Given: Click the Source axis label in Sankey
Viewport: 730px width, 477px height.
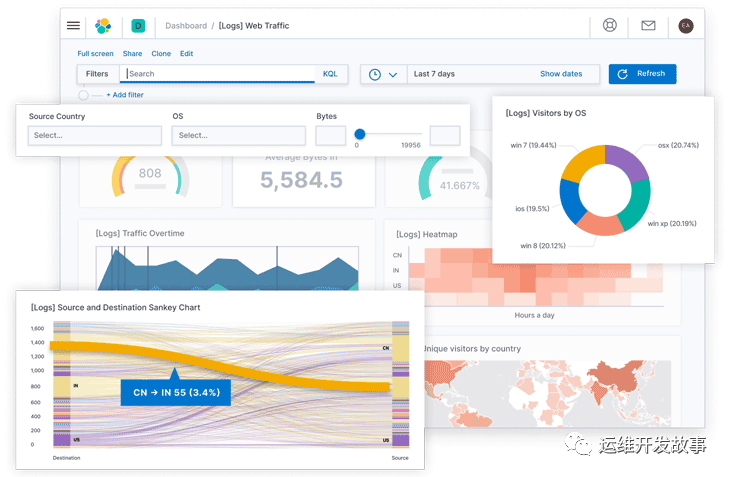Looking at the screenshot, I should (x=400, y=458).
